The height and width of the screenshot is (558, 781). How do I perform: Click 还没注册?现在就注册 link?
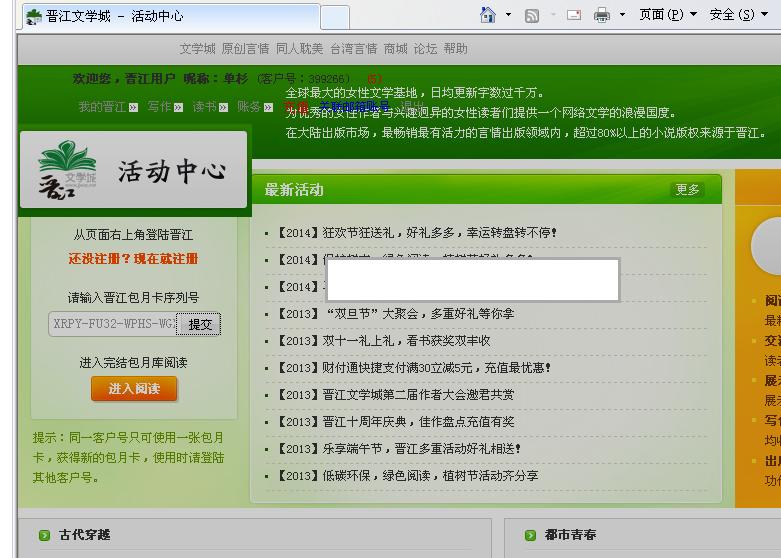(133, 259)
